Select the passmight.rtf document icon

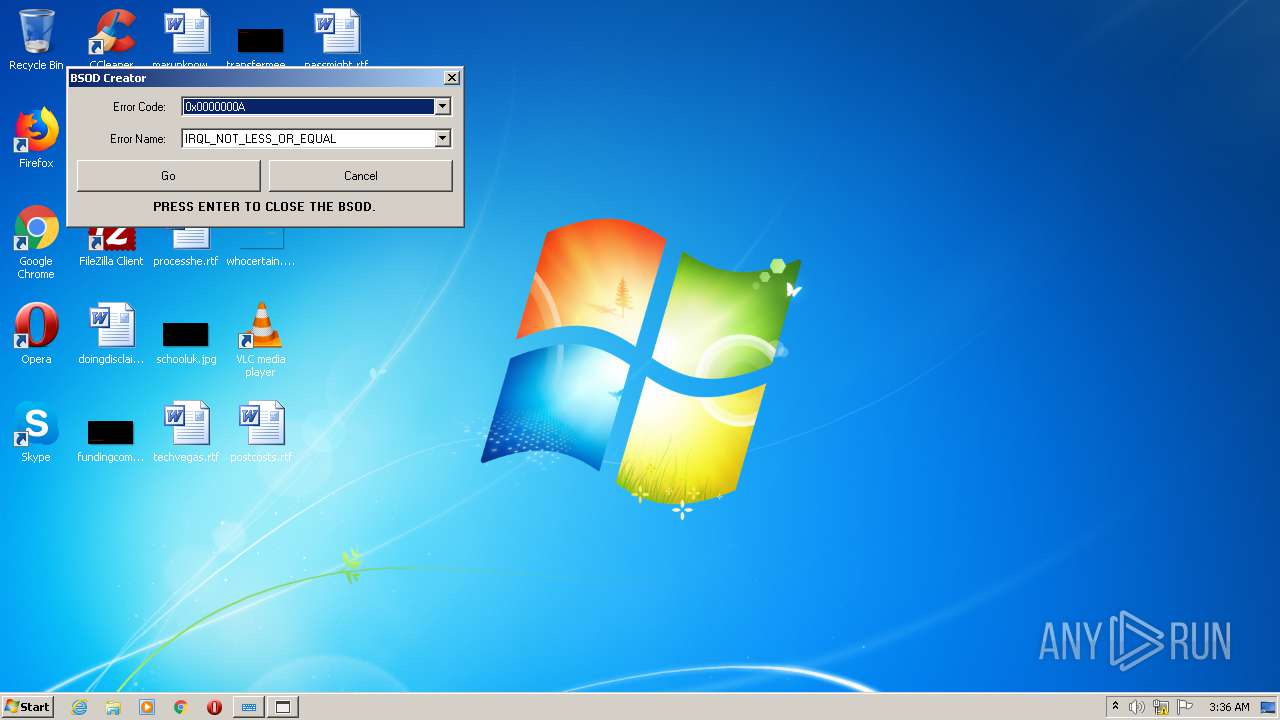coord(336,37)
